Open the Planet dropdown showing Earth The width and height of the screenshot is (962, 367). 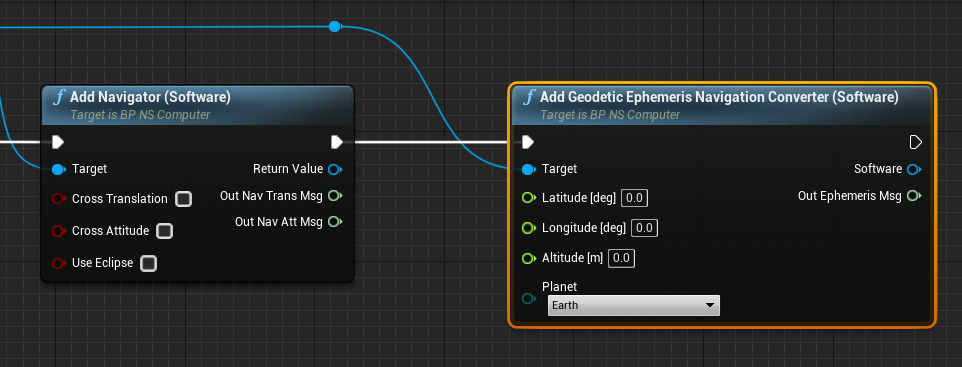[634, 305]
